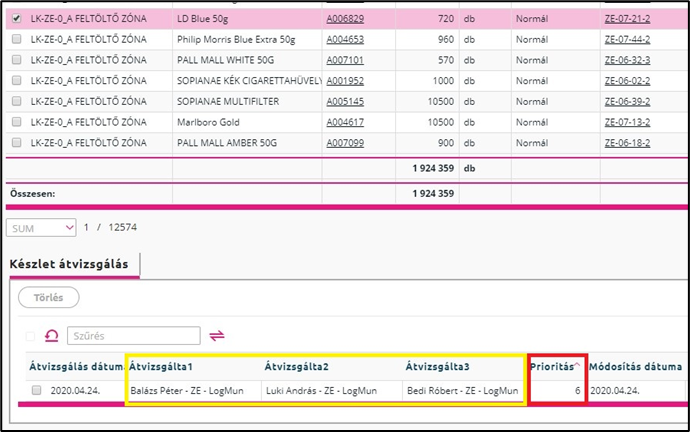Click the quantity 1000 cell
690x432 pixels.
pyautogui.click(x=443, y=81)
